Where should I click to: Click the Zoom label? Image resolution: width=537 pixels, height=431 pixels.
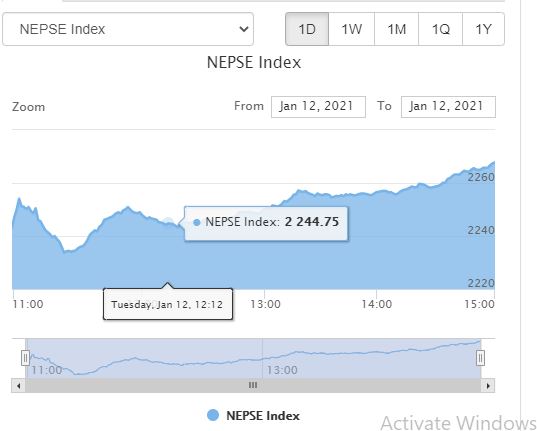click(x=28, y=107)
